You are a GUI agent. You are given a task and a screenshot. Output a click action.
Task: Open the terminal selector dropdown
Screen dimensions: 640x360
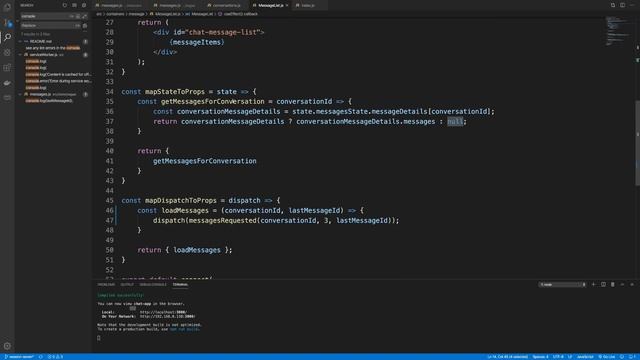click(x=563, y=284)
